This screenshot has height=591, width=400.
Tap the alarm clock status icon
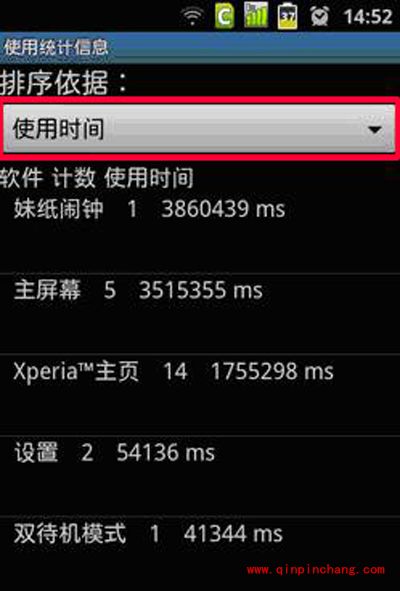[x=319, y=17]
